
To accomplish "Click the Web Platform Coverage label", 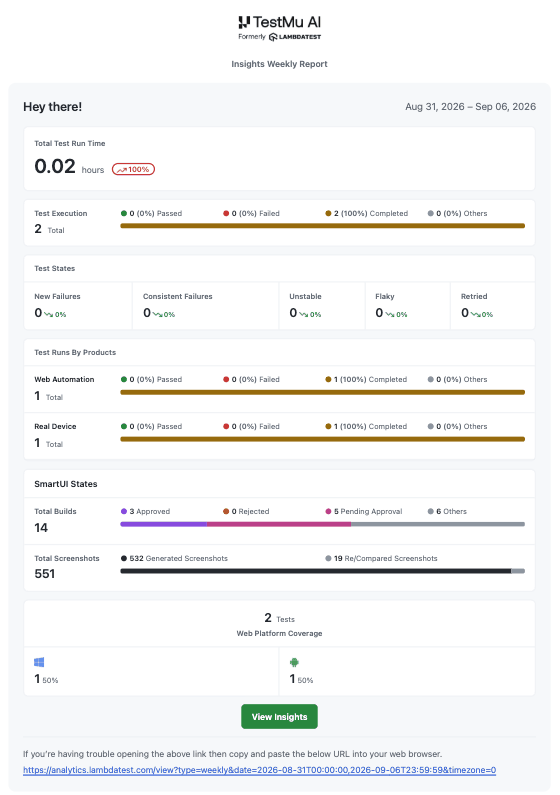I will [x=279, y=633].
